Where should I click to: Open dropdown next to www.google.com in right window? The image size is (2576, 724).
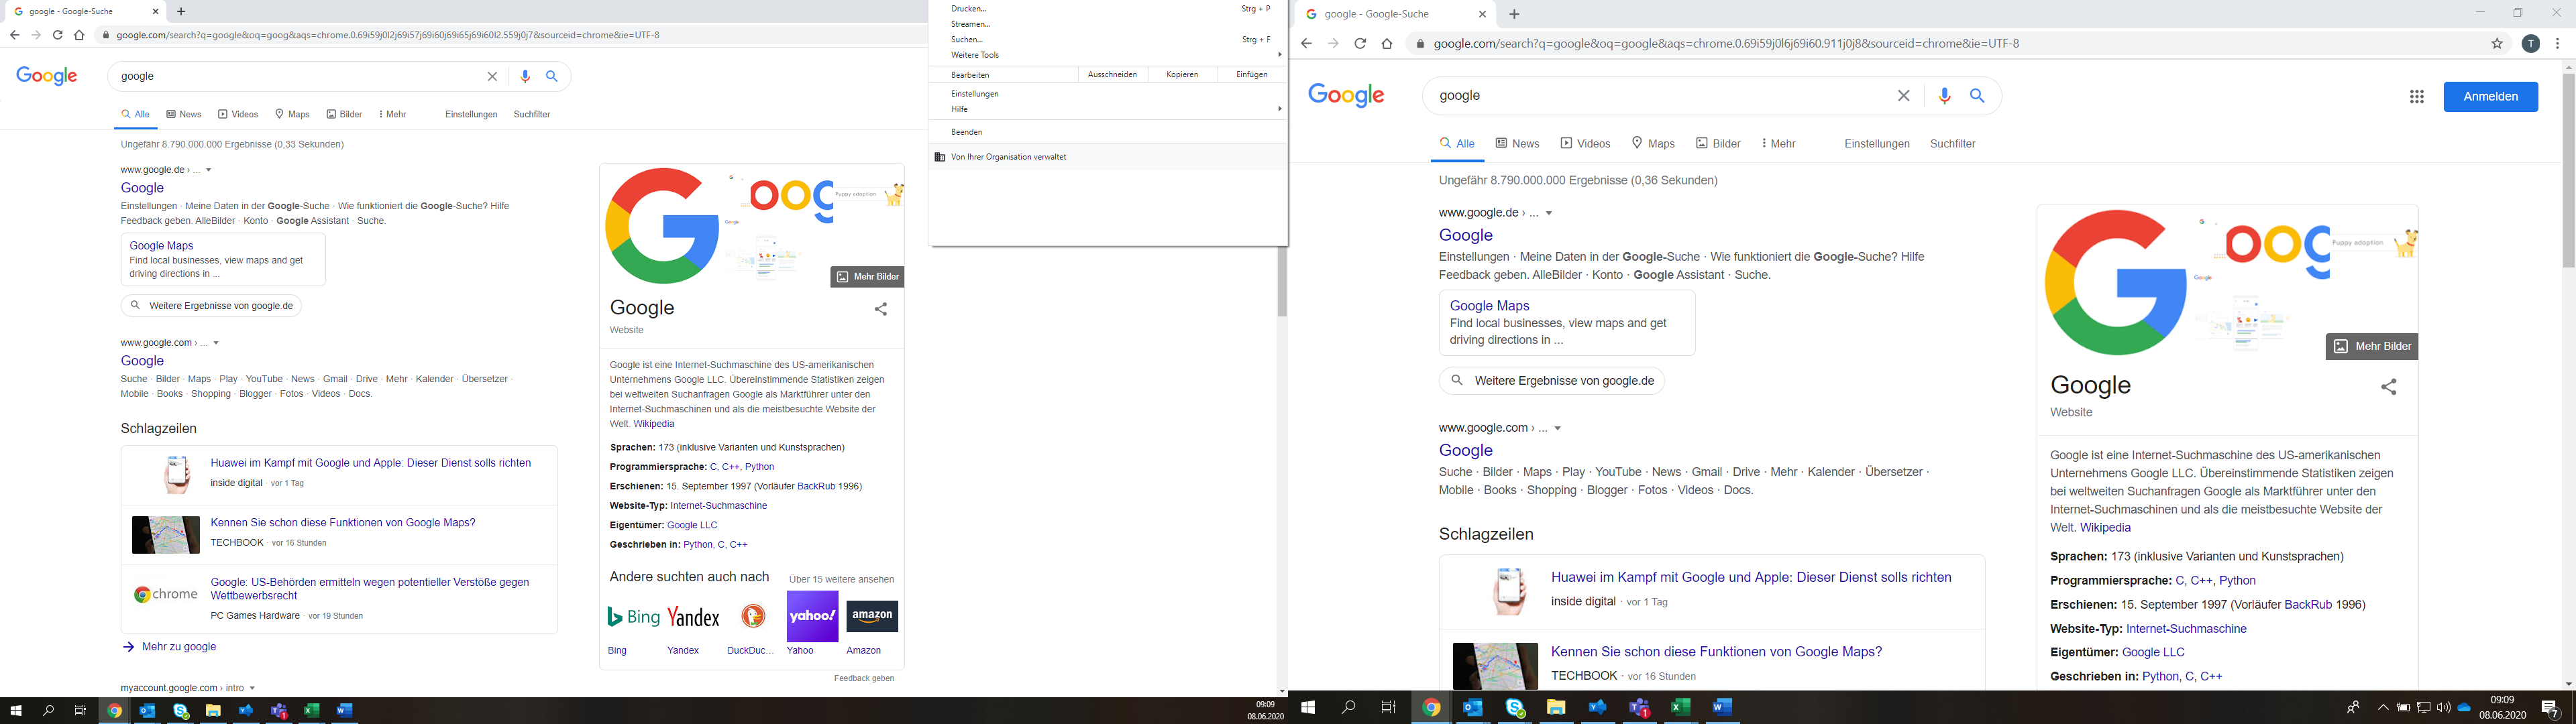pyautogui.click(x=1558, y=428)
